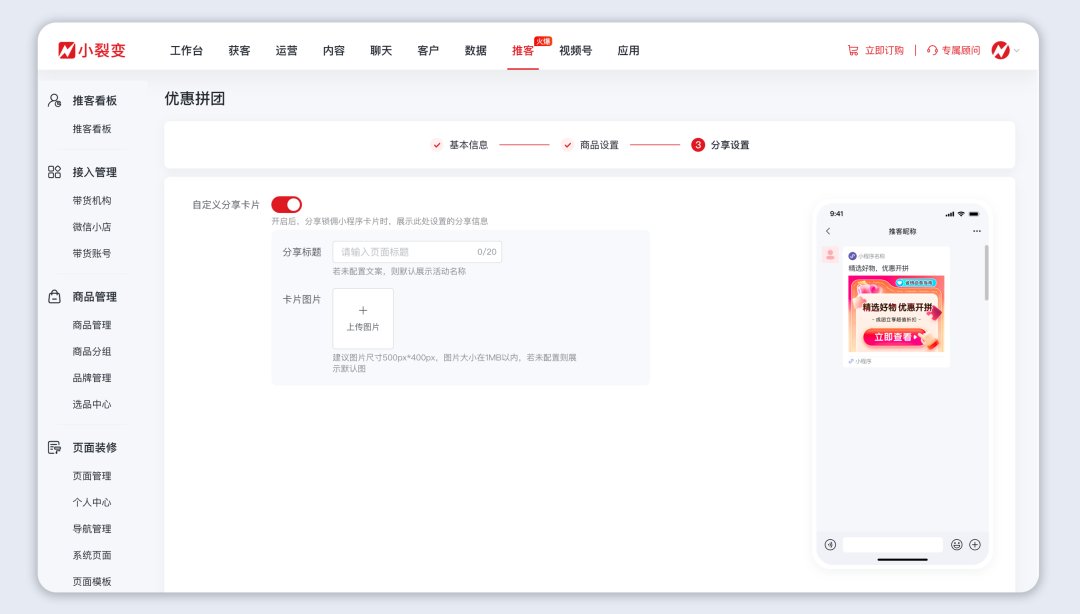The height and width of the screenshot is (614, 1080).
Task: Open the 商品管理 bag icon section
Action: pyautogui.click(x=53, y=295)
